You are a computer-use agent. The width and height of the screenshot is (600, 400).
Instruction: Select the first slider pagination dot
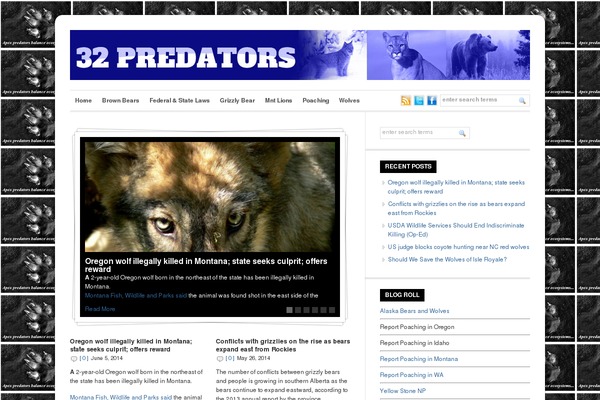coord(290,310)
